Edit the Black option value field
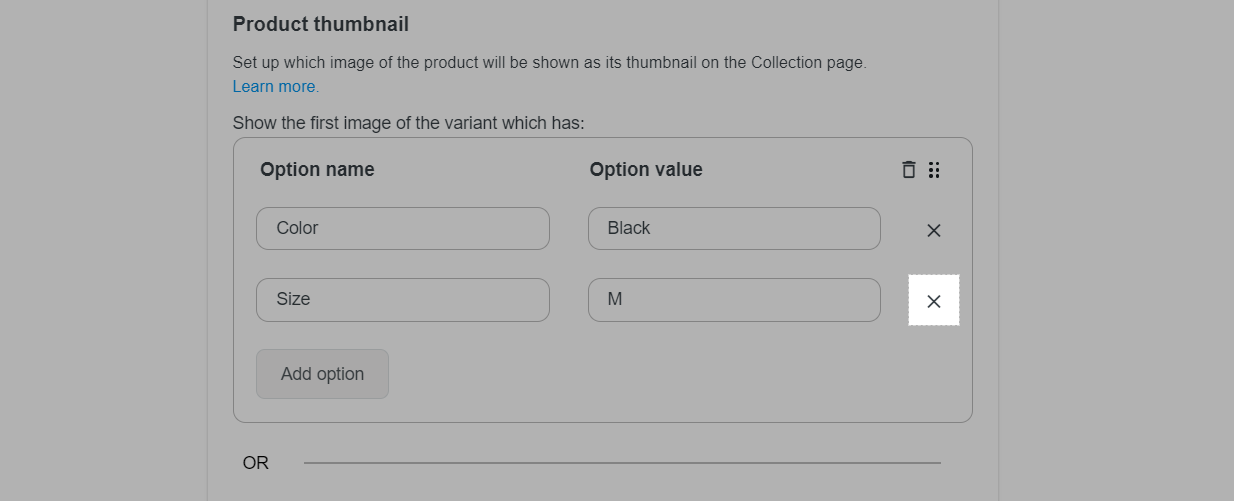Image resolution: width=1234 pixels, height=501 pixels. (734, 228)
